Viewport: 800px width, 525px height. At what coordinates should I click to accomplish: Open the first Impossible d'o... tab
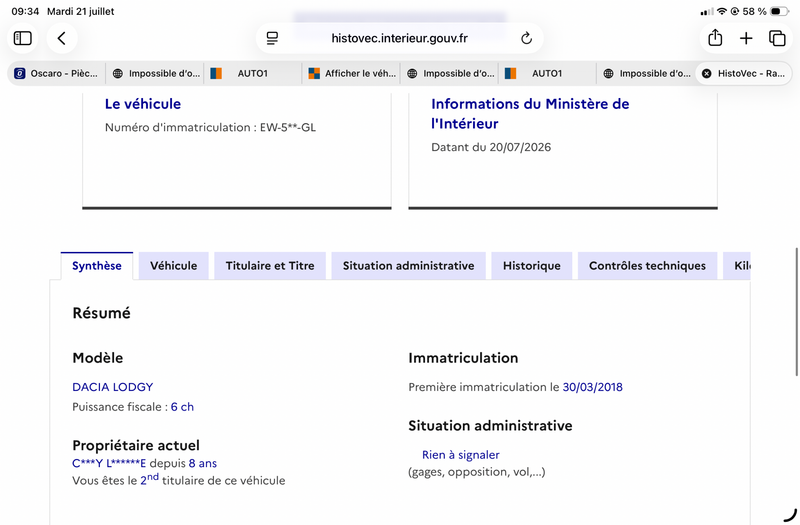tap(156, 73)
